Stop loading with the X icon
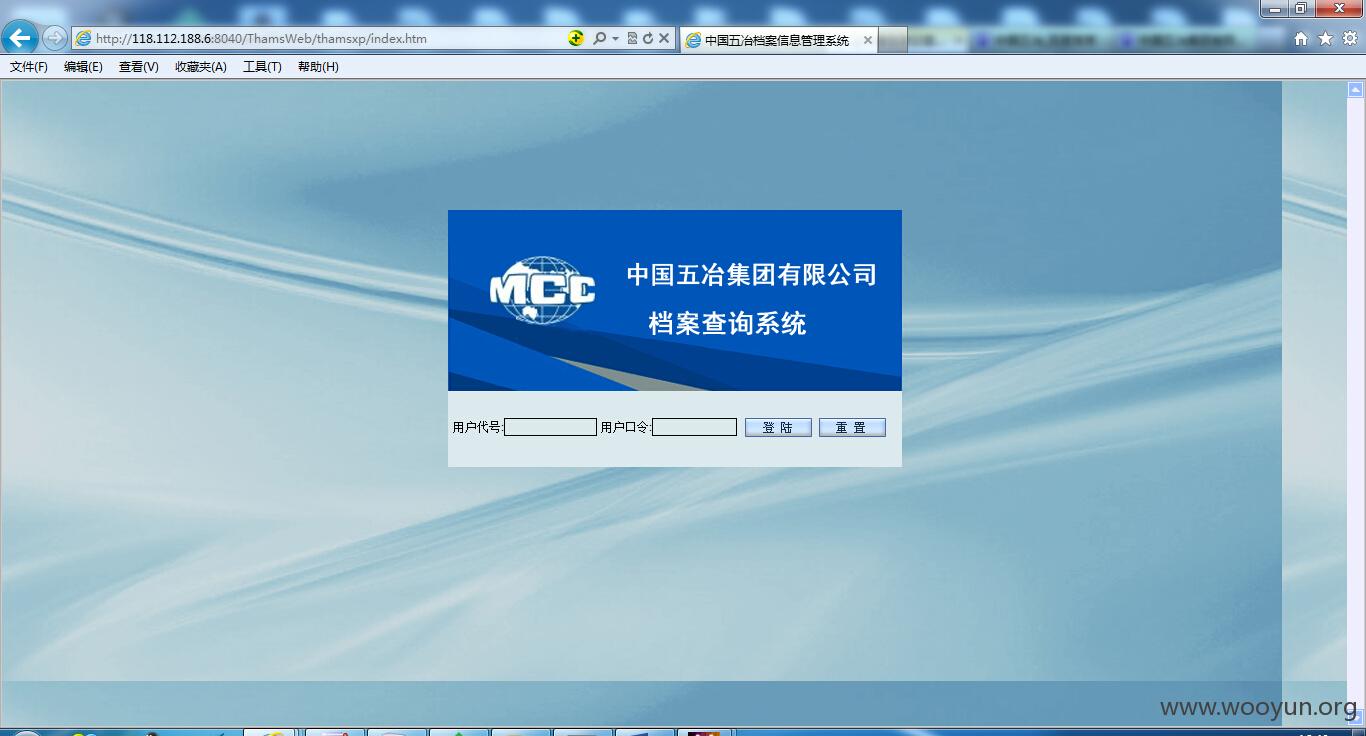The height and width of the screenshot is (736, 1366). pos(663,38)
